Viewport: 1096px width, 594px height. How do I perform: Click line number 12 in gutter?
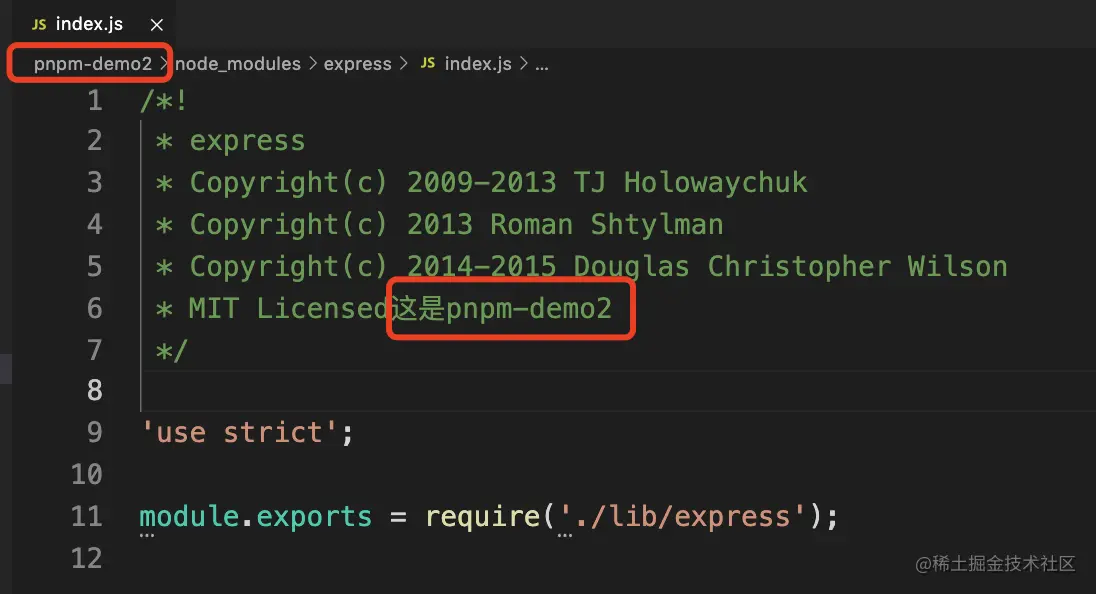(x=87, y=558)
